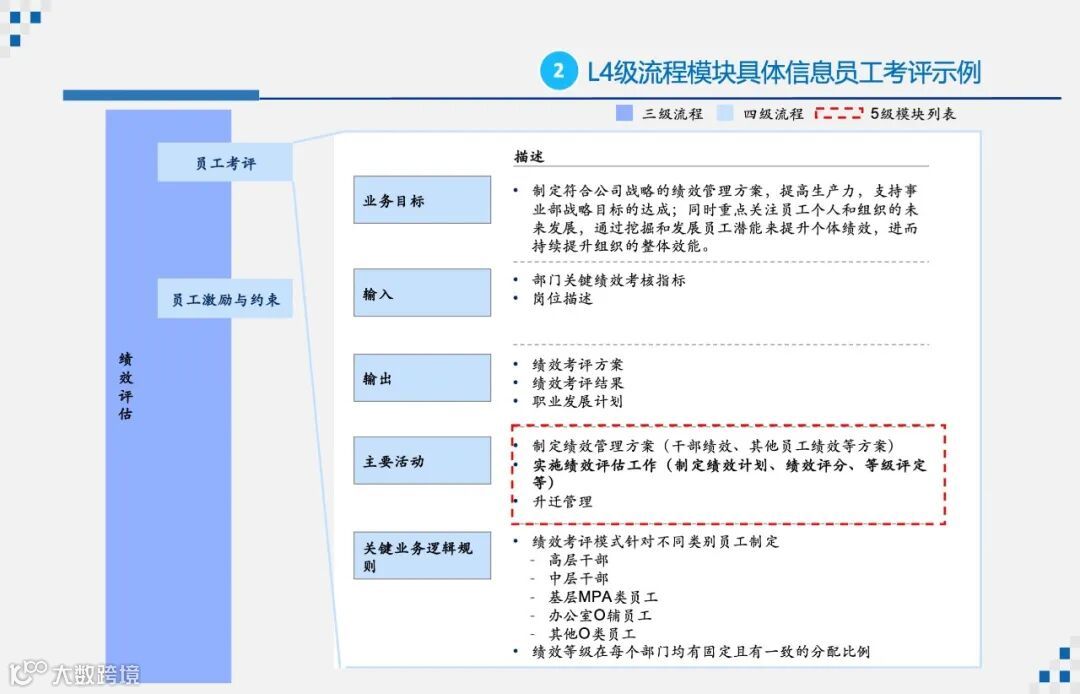The height and width of the screenshot is (694, 1080).
Task: Click the 5级模块列表 legend text
Action: click(x=913, y=114)
